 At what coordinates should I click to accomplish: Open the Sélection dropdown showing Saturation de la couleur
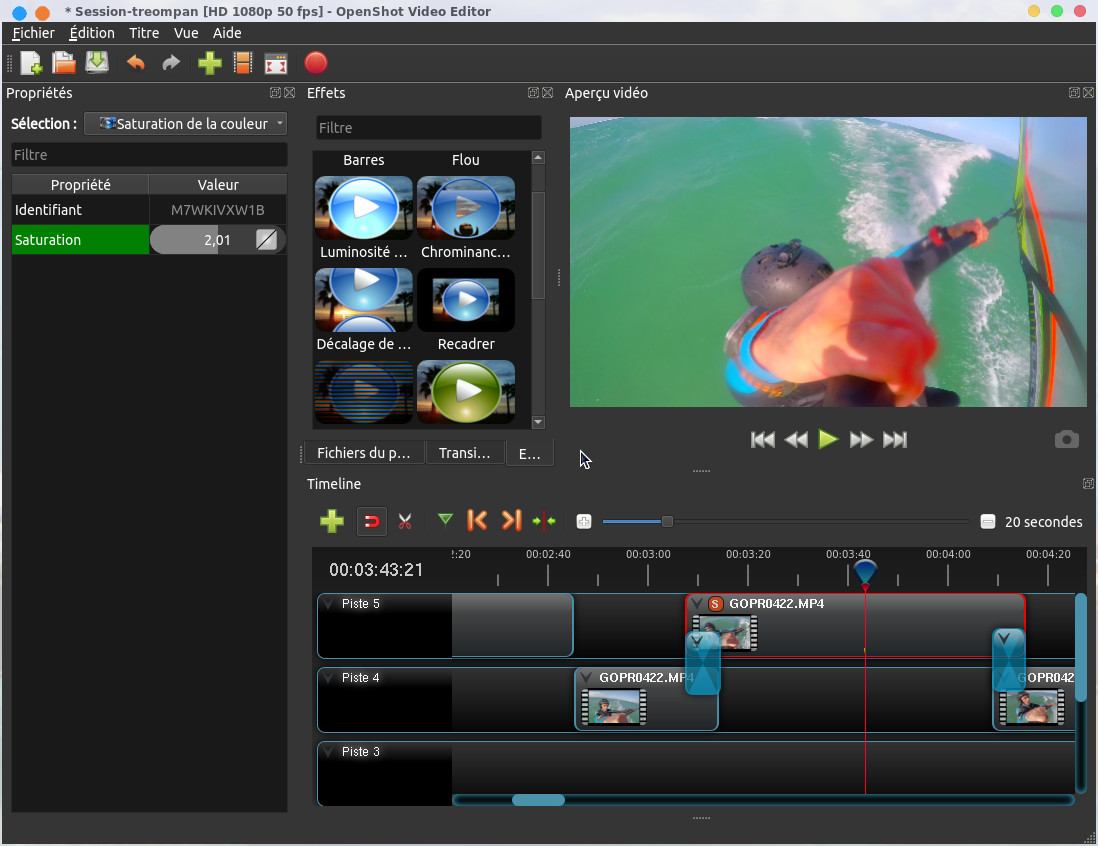tap(185, 124)
